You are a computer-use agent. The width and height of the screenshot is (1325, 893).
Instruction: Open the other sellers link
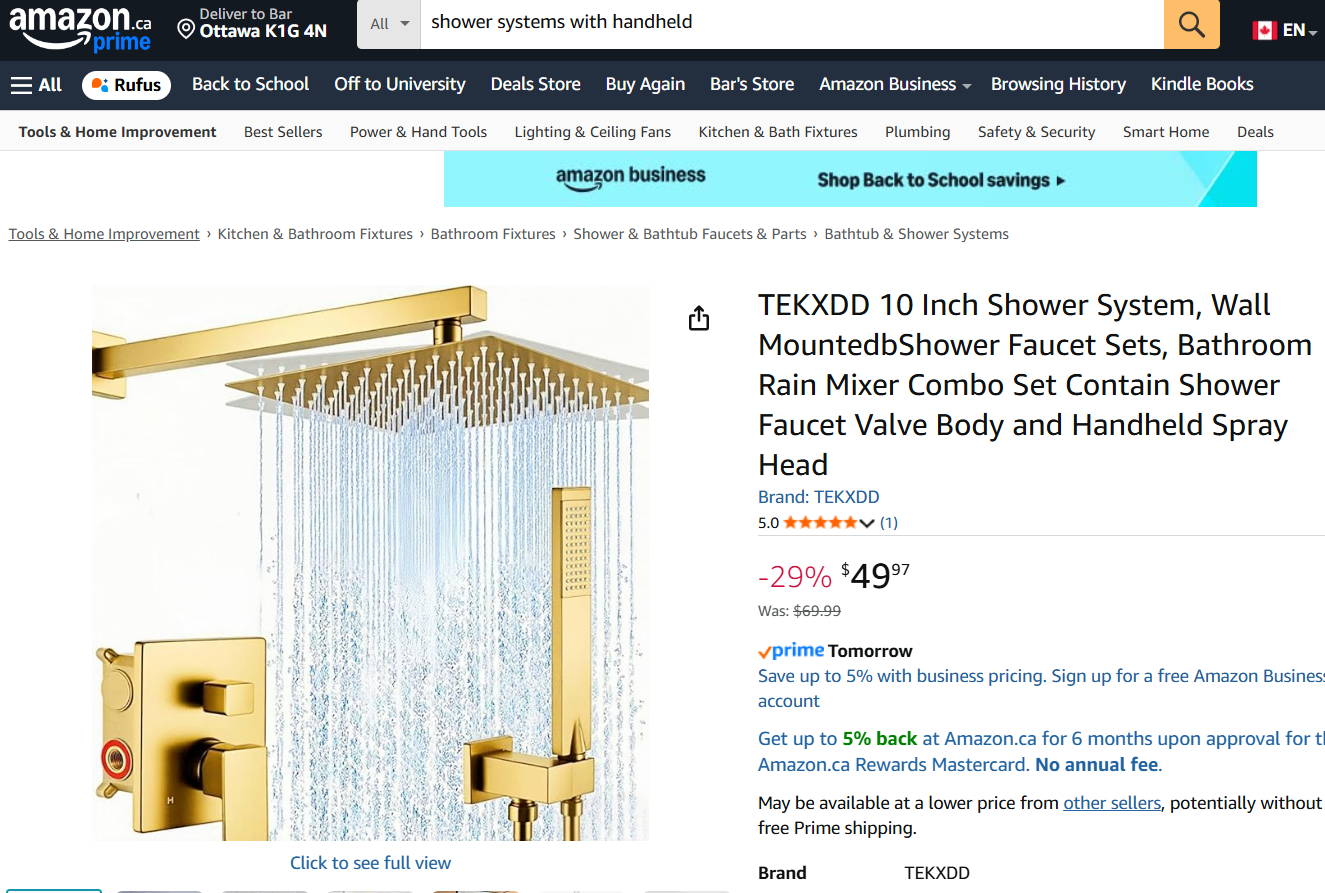[x=1112, y=803]
